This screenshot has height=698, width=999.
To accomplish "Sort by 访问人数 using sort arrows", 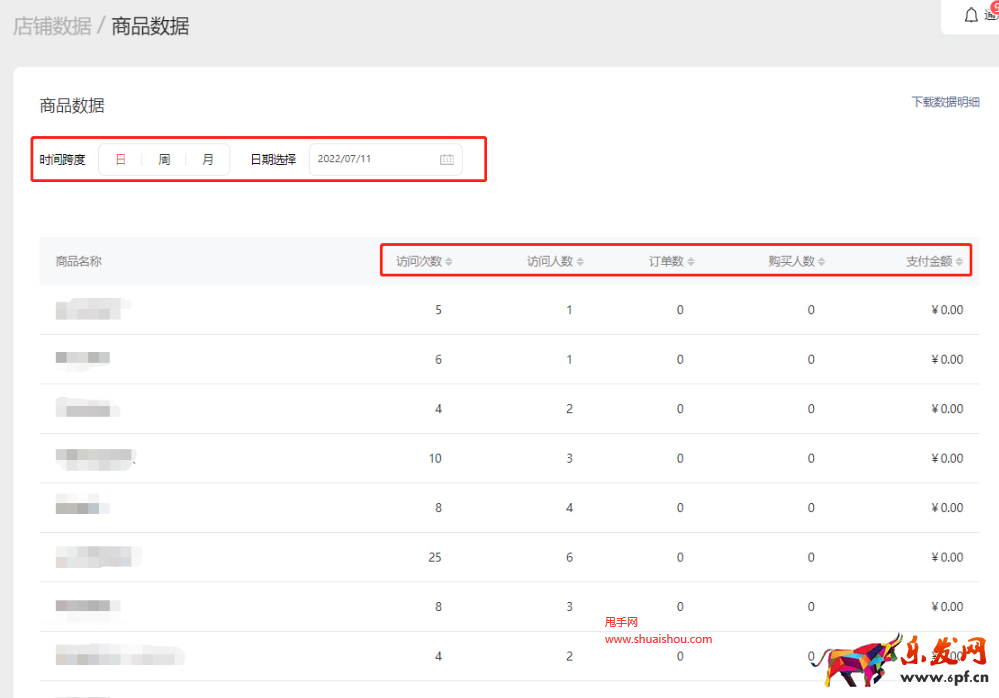I will point(580,262).
